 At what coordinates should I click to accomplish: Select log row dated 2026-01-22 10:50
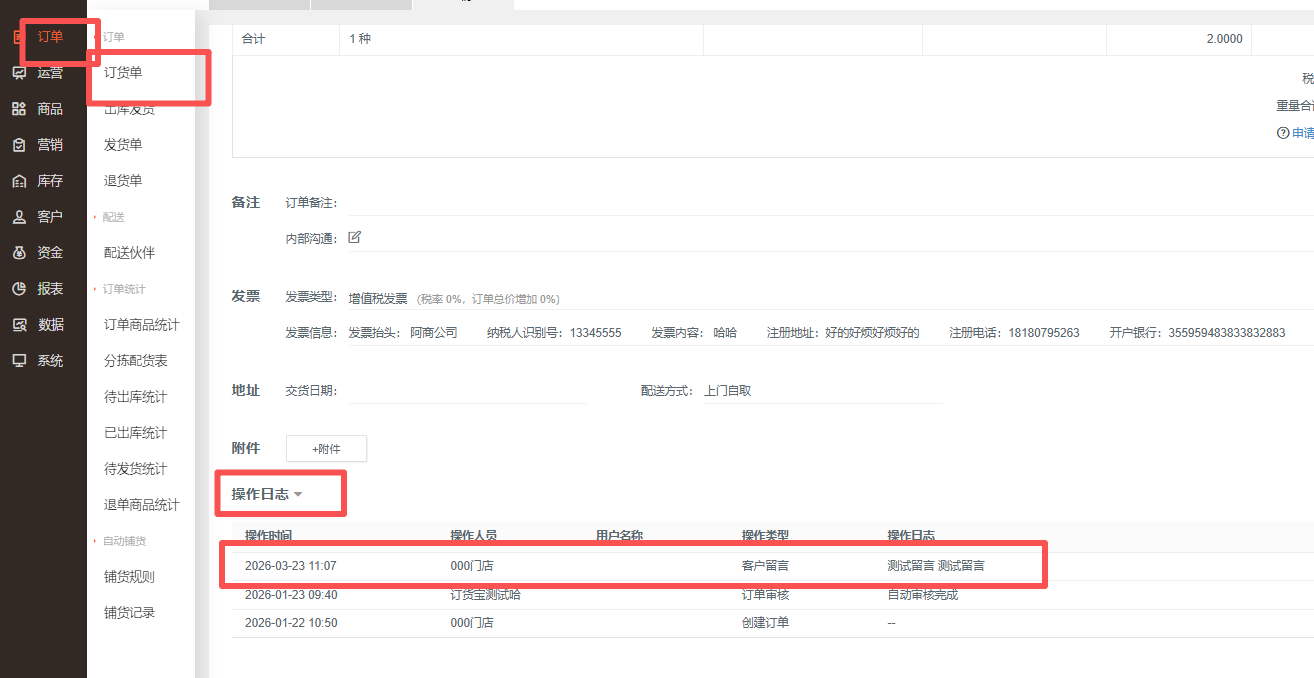pyautogui.click(x=773, y=623)
